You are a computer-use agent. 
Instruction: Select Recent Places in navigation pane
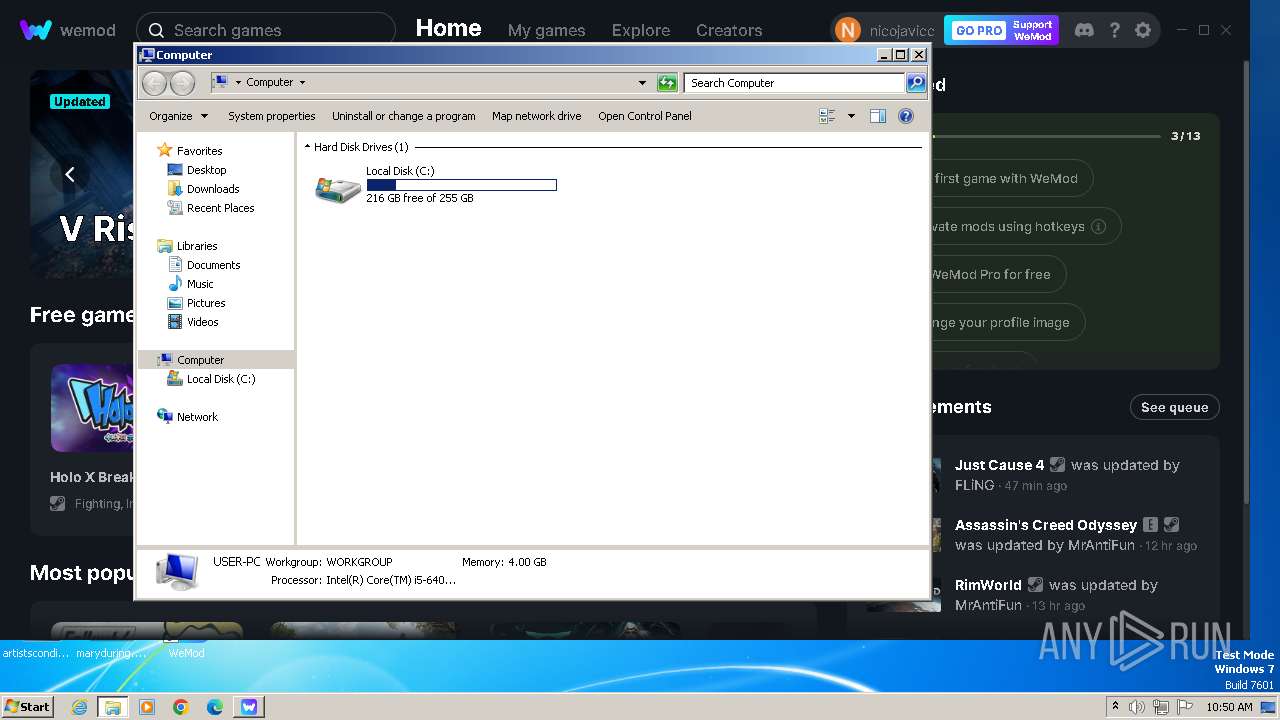[x=220, y=208]
